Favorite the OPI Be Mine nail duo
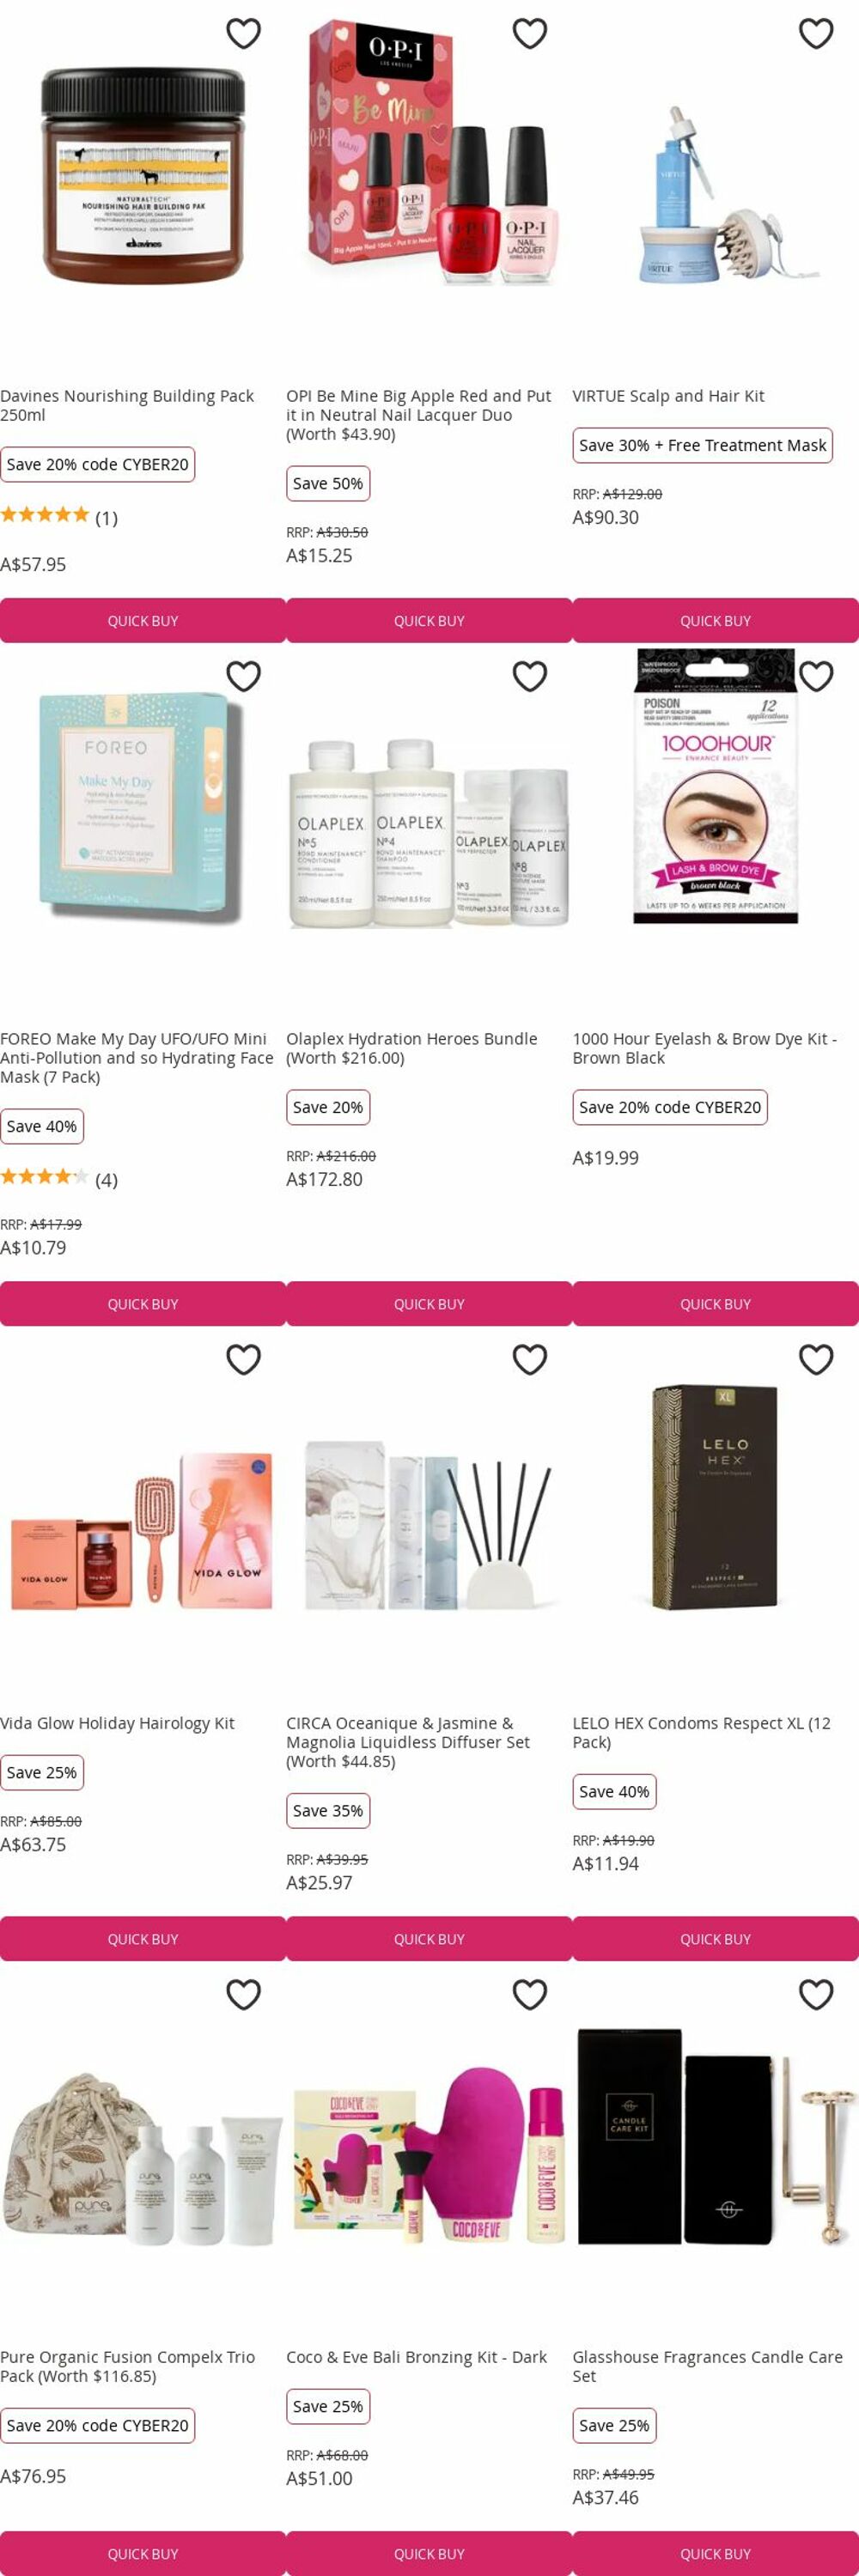 click(x=530, y=34)
